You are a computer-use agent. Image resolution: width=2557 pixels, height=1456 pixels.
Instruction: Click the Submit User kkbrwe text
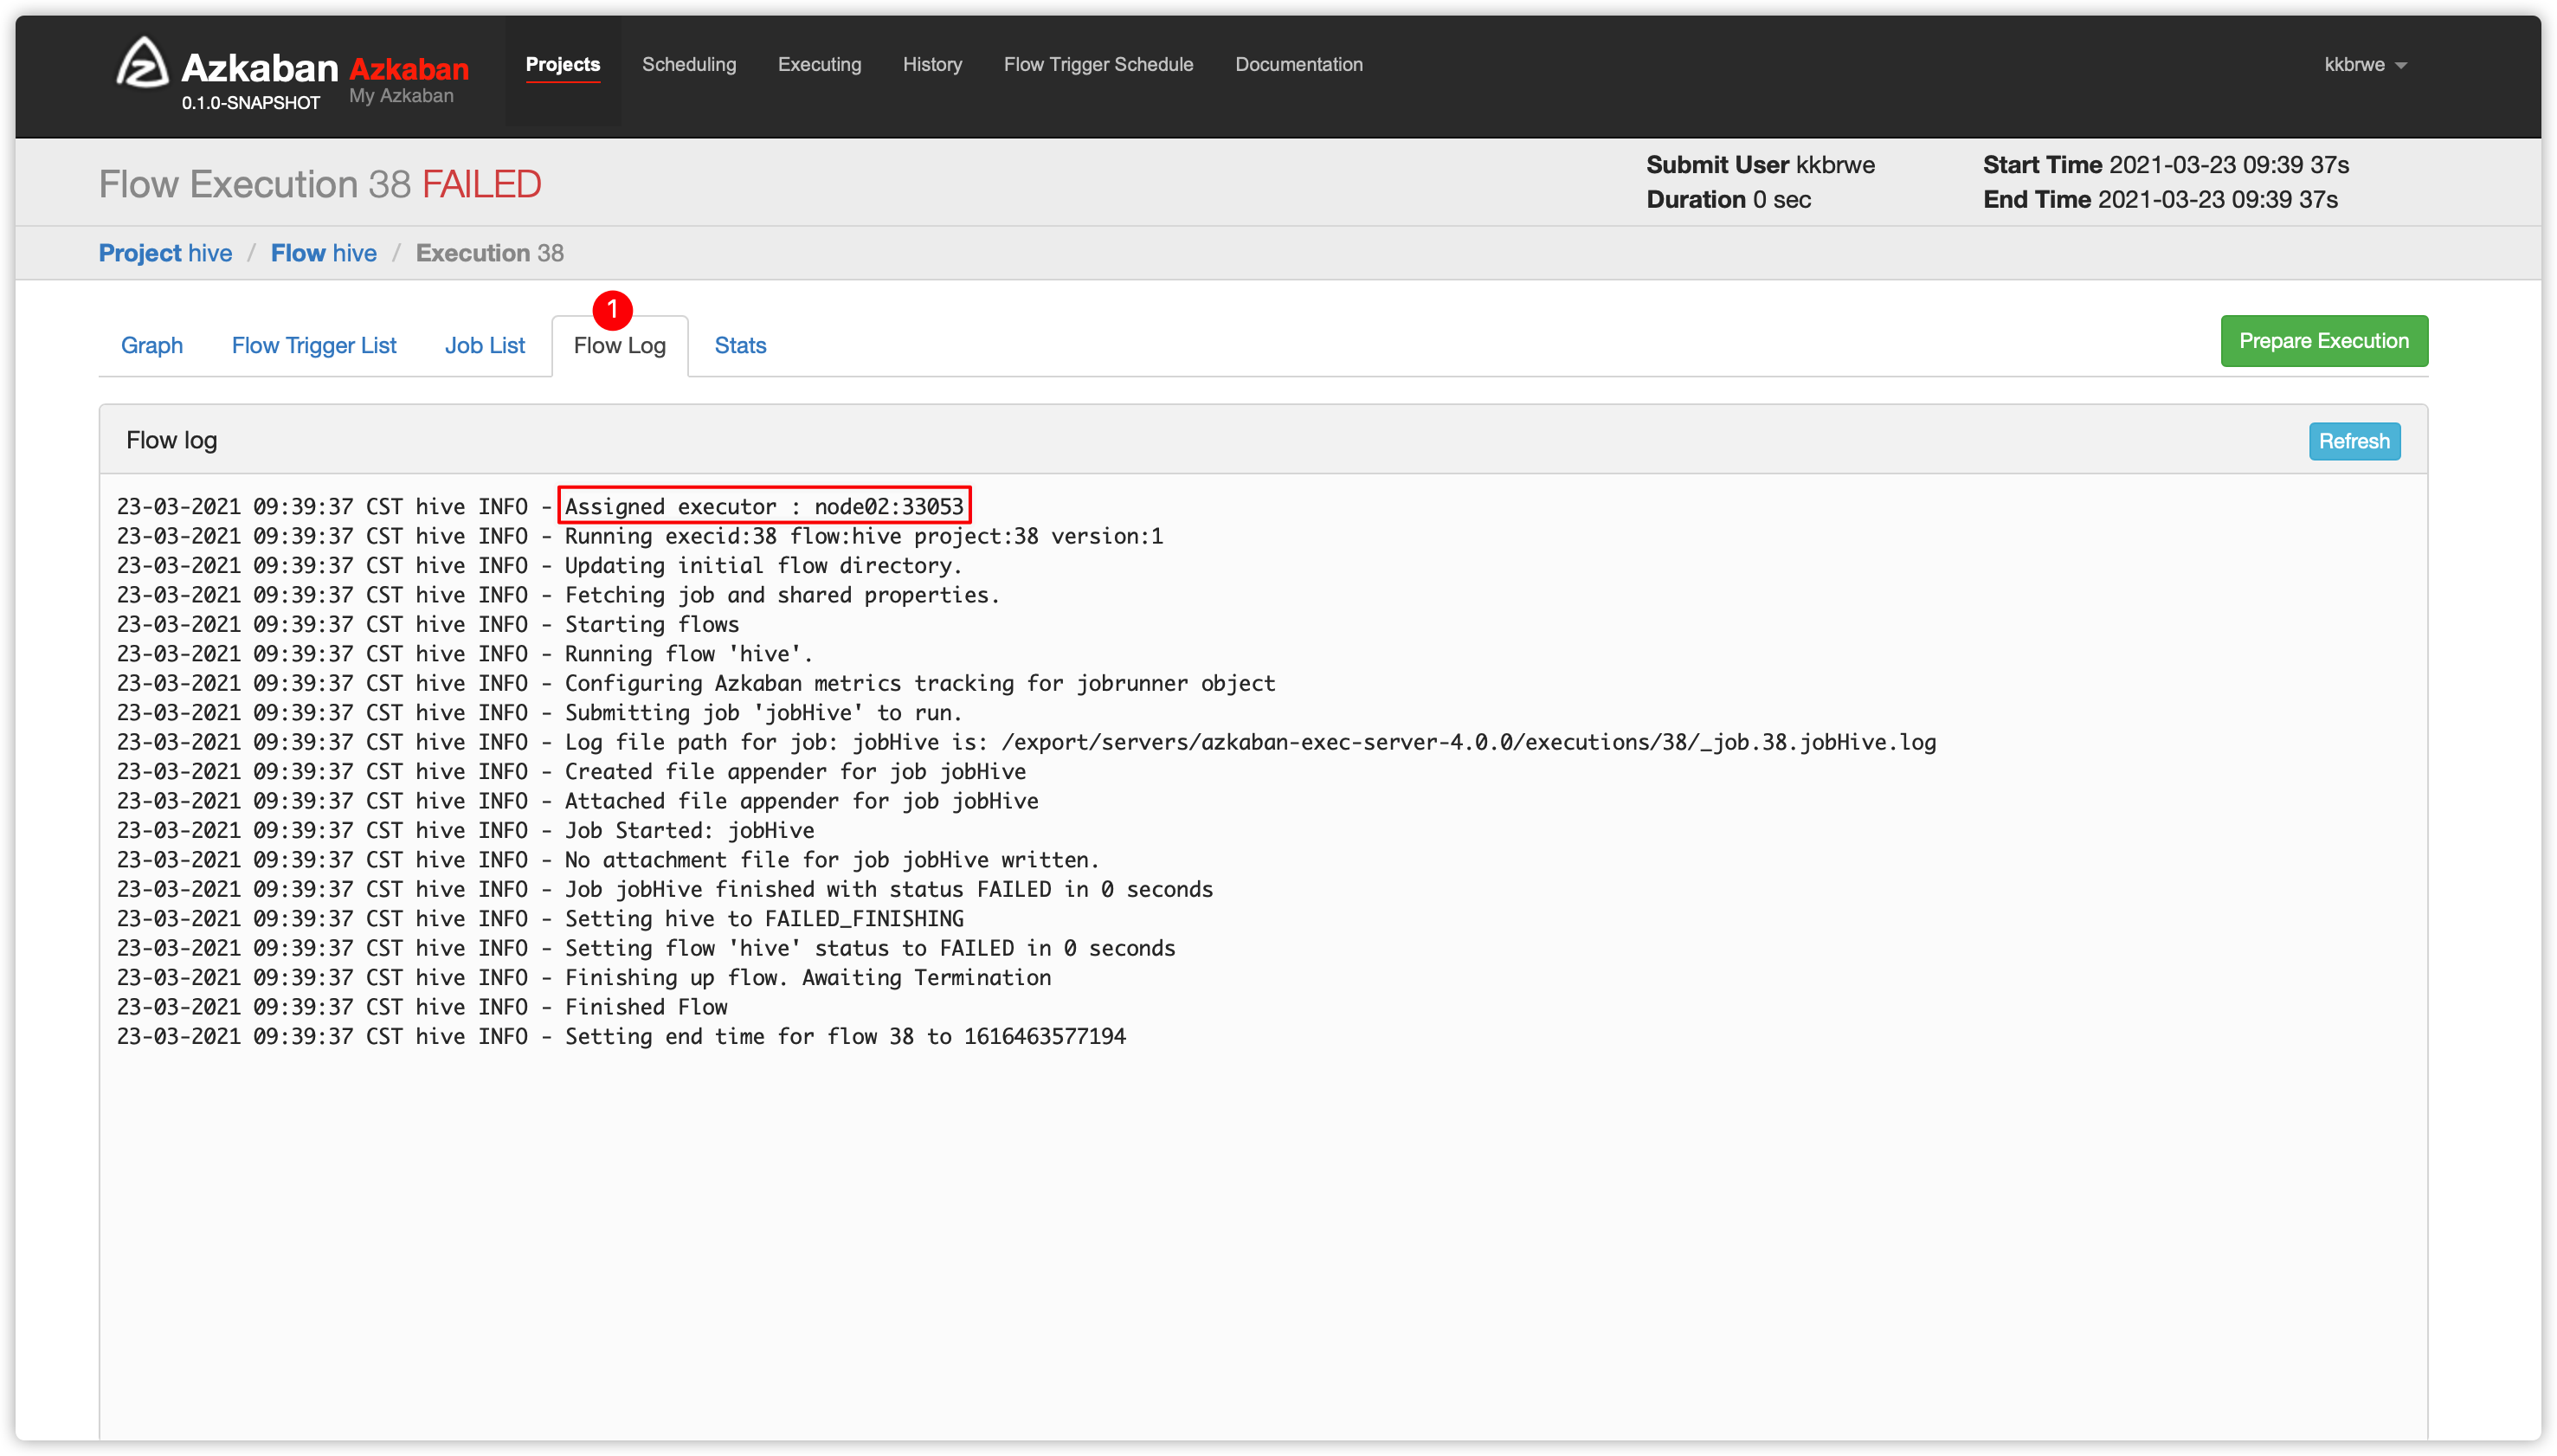[x=1760, y=165]
